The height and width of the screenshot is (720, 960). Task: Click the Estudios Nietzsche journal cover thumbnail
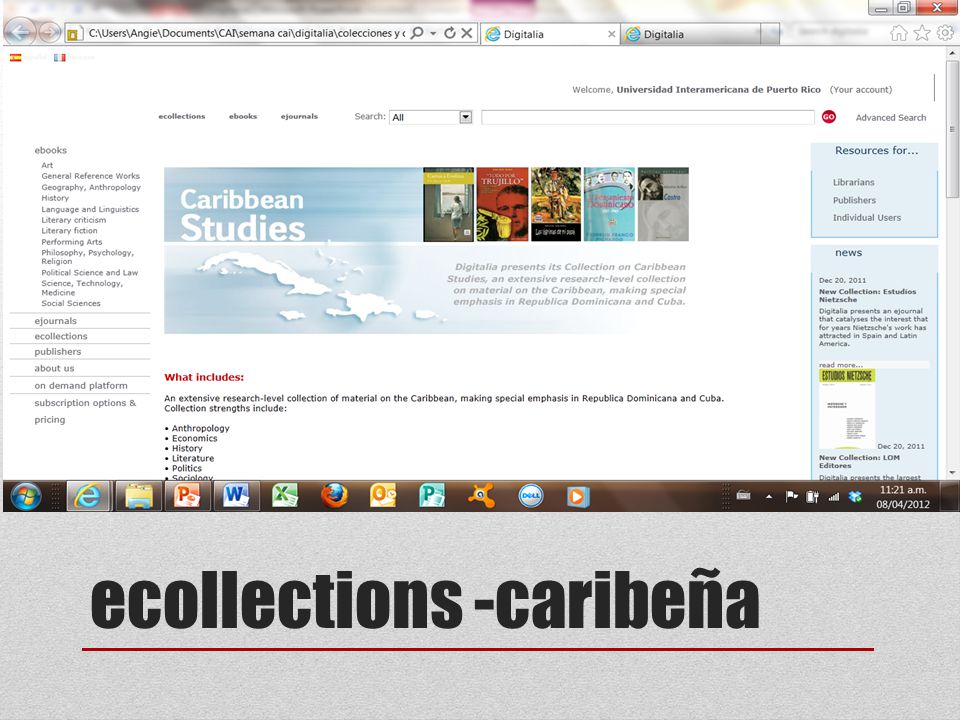[847, 408]
